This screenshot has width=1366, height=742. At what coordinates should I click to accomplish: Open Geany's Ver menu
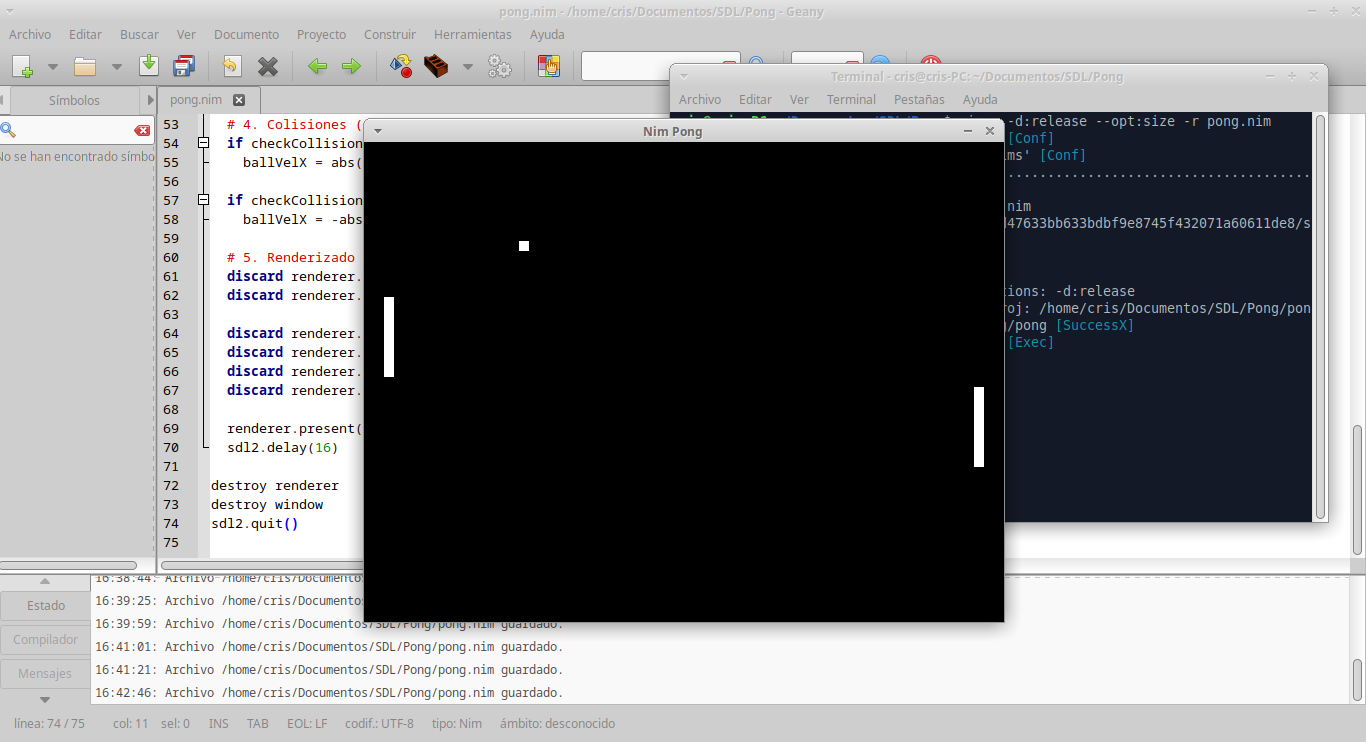coord(186,34)
